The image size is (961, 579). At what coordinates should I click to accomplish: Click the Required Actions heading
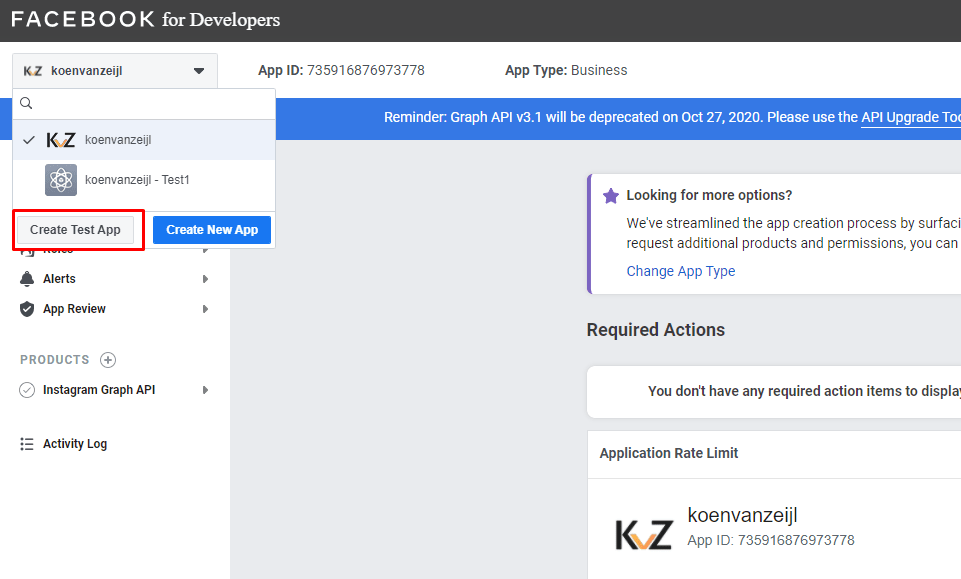(655, 330)
